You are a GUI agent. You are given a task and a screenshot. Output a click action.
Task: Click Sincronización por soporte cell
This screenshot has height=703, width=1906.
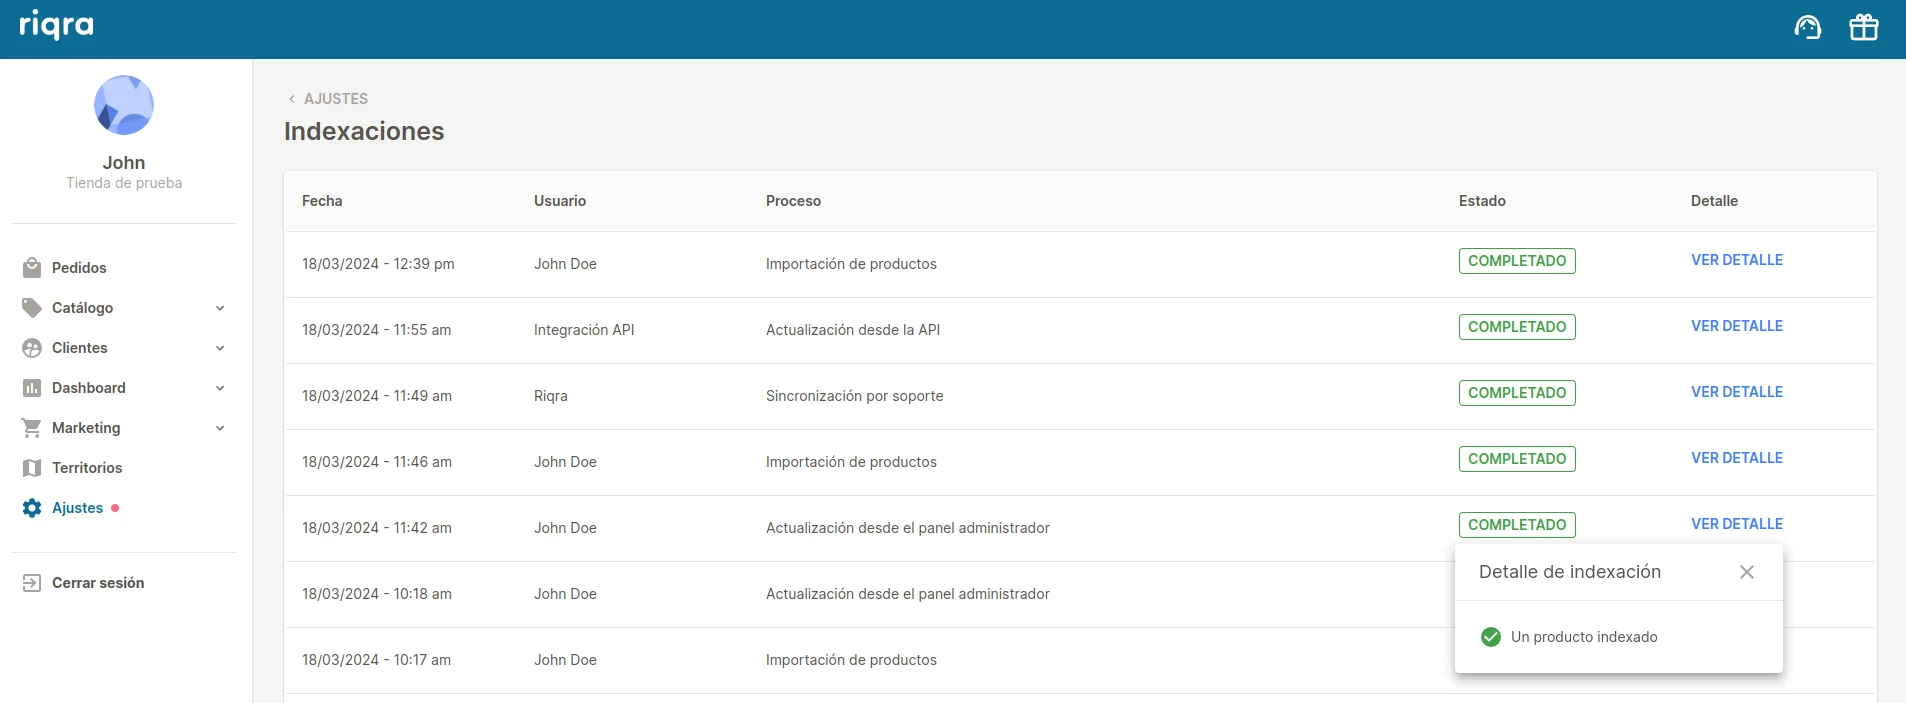point(855,396)
